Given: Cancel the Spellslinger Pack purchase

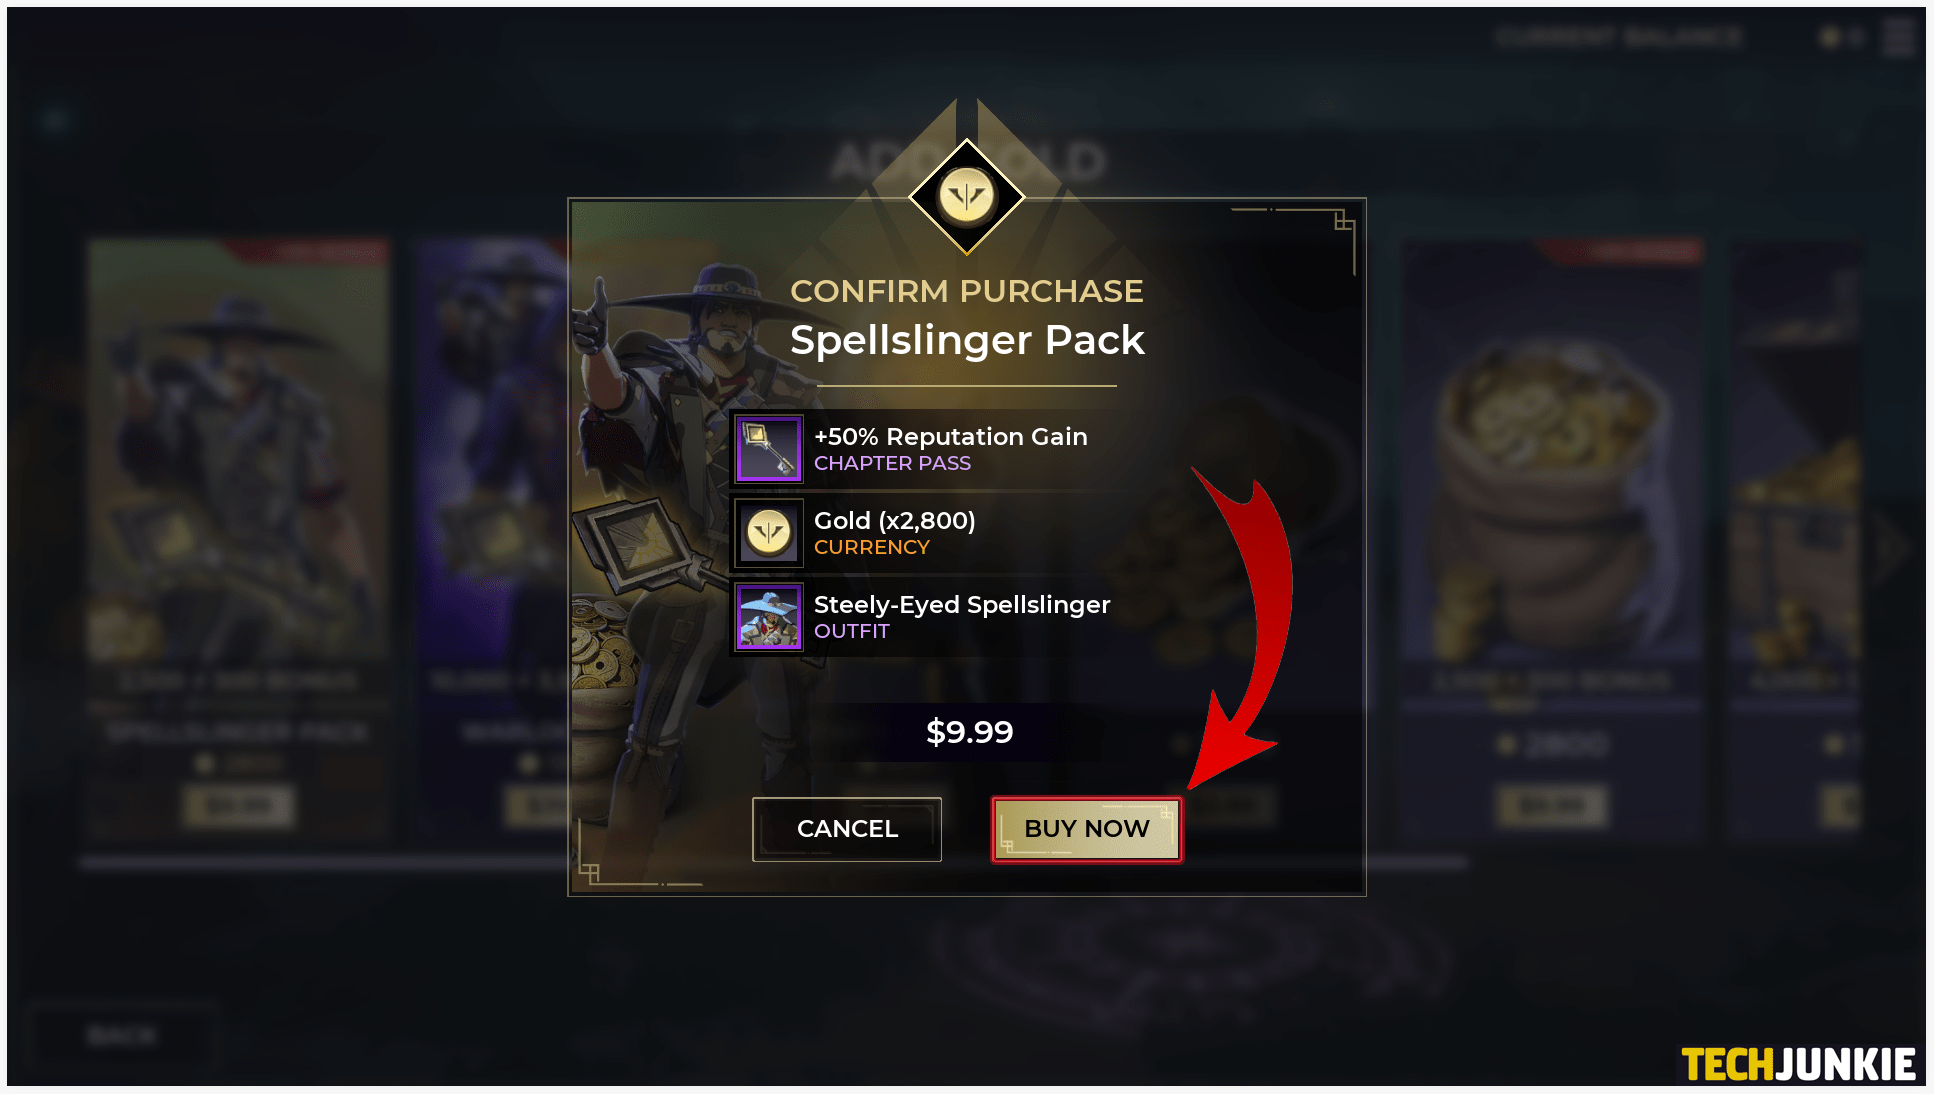Looking at the screenshot, I should (846, 829).
